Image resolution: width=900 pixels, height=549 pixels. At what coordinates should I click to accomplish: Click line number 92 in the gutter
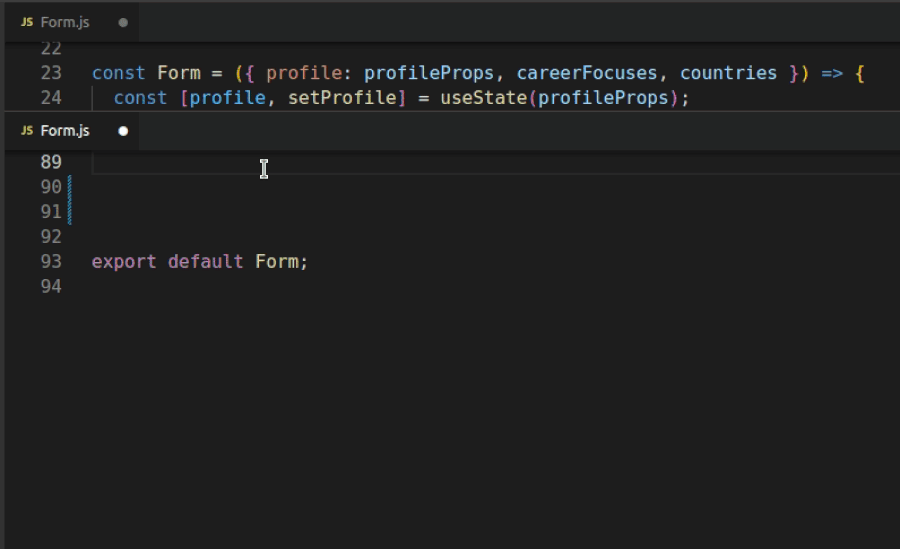tap(51, 237)
